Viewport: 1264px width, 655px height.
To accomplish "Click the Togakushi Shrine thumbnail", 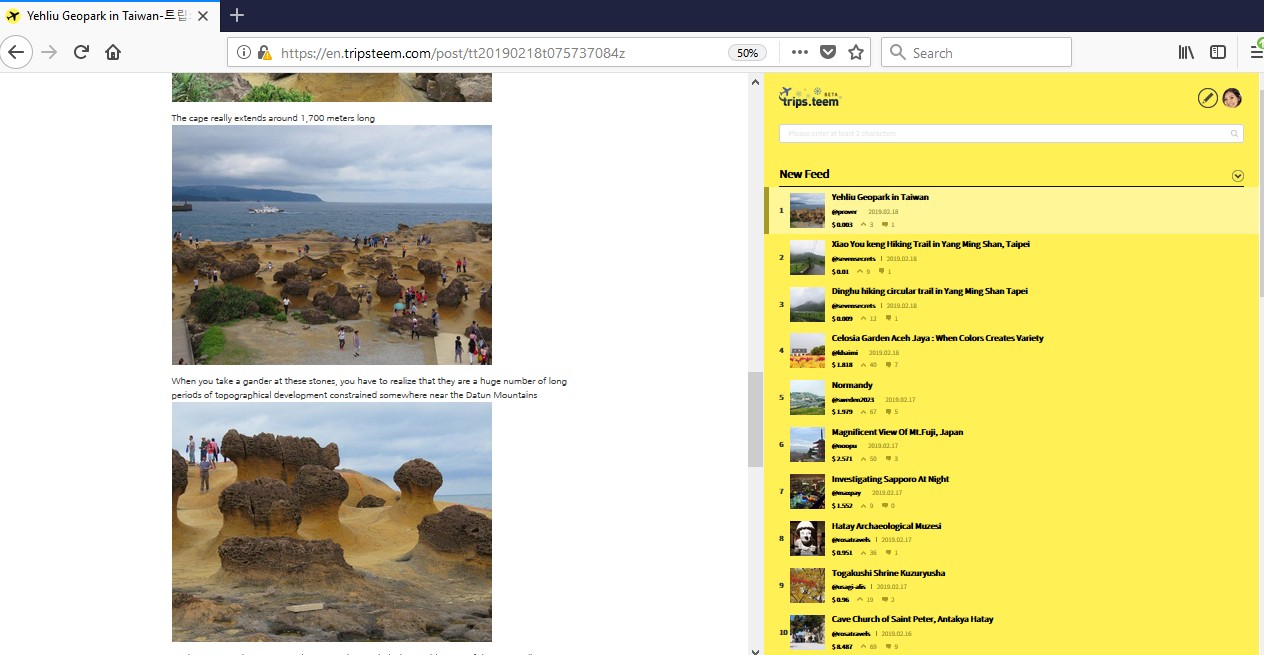I will click(x=807, y=586).
